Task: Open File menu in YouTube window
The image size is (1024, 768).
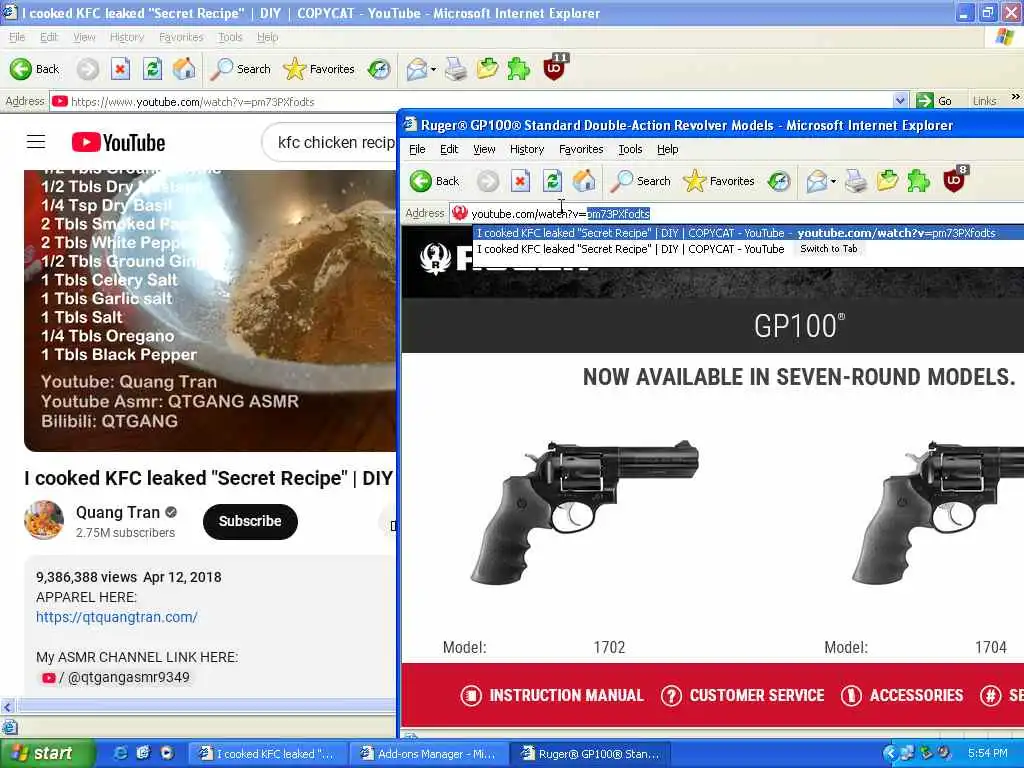Action: coord(17,37)
